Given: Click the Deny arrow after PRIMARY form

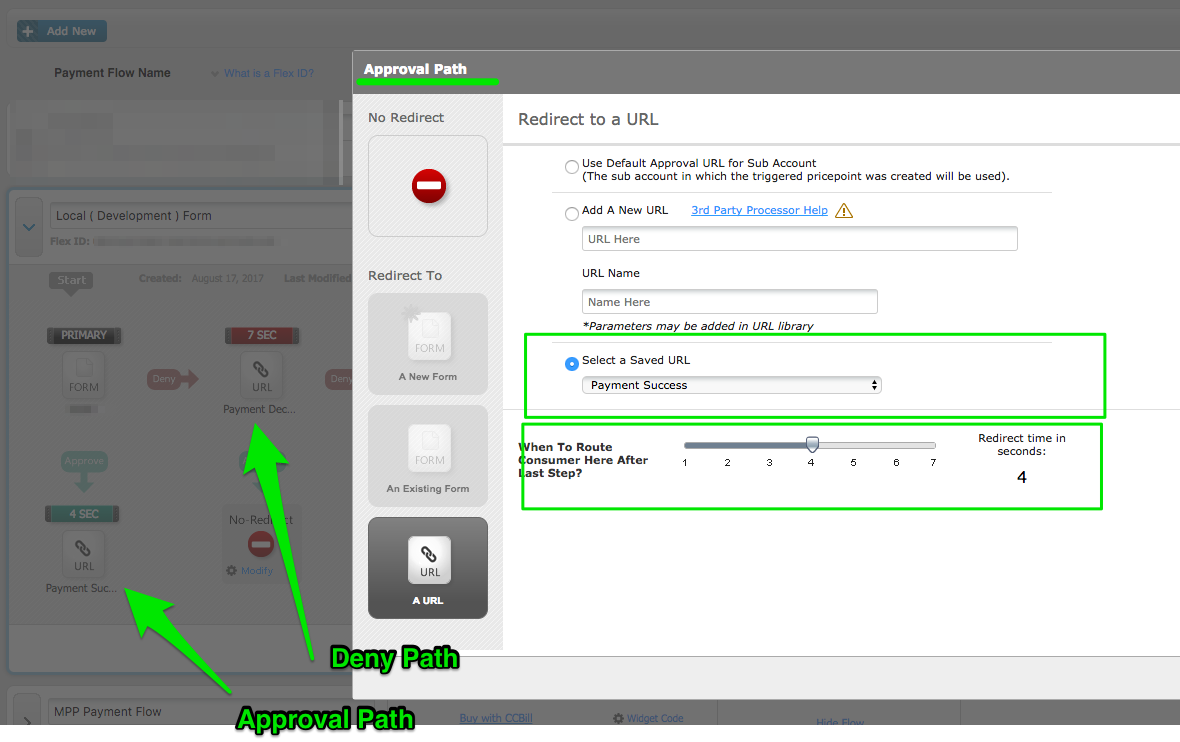Looking at the screenshot, I should point(172,379).
